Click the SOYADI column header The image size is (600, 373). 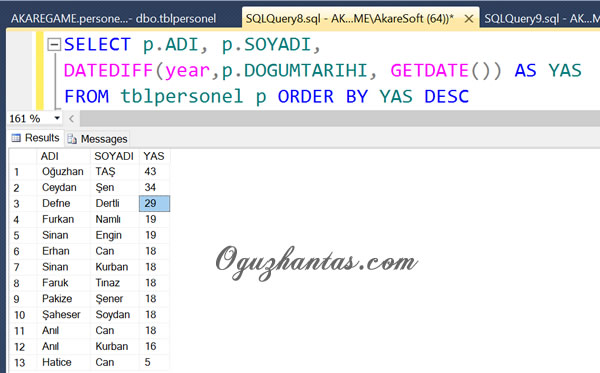114,156
